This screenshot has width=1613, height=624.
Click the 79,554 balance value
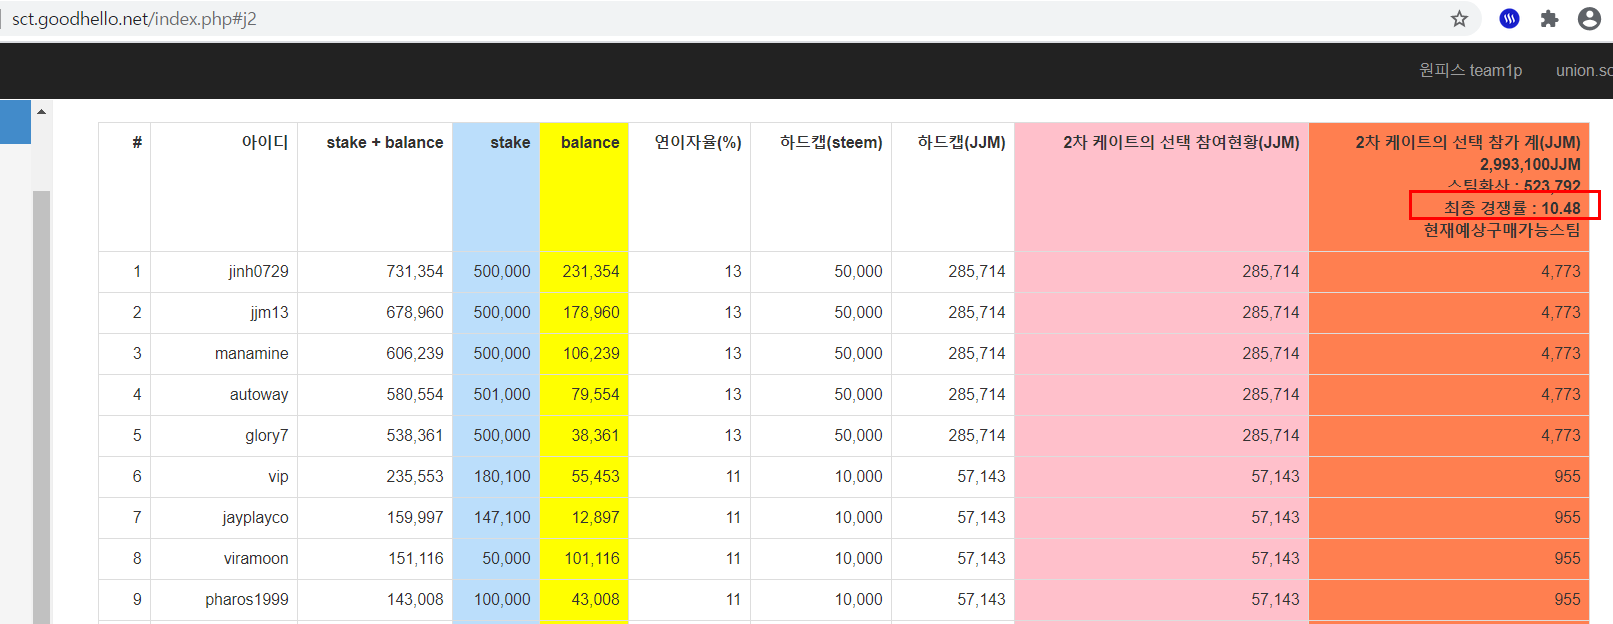point(595,394)
